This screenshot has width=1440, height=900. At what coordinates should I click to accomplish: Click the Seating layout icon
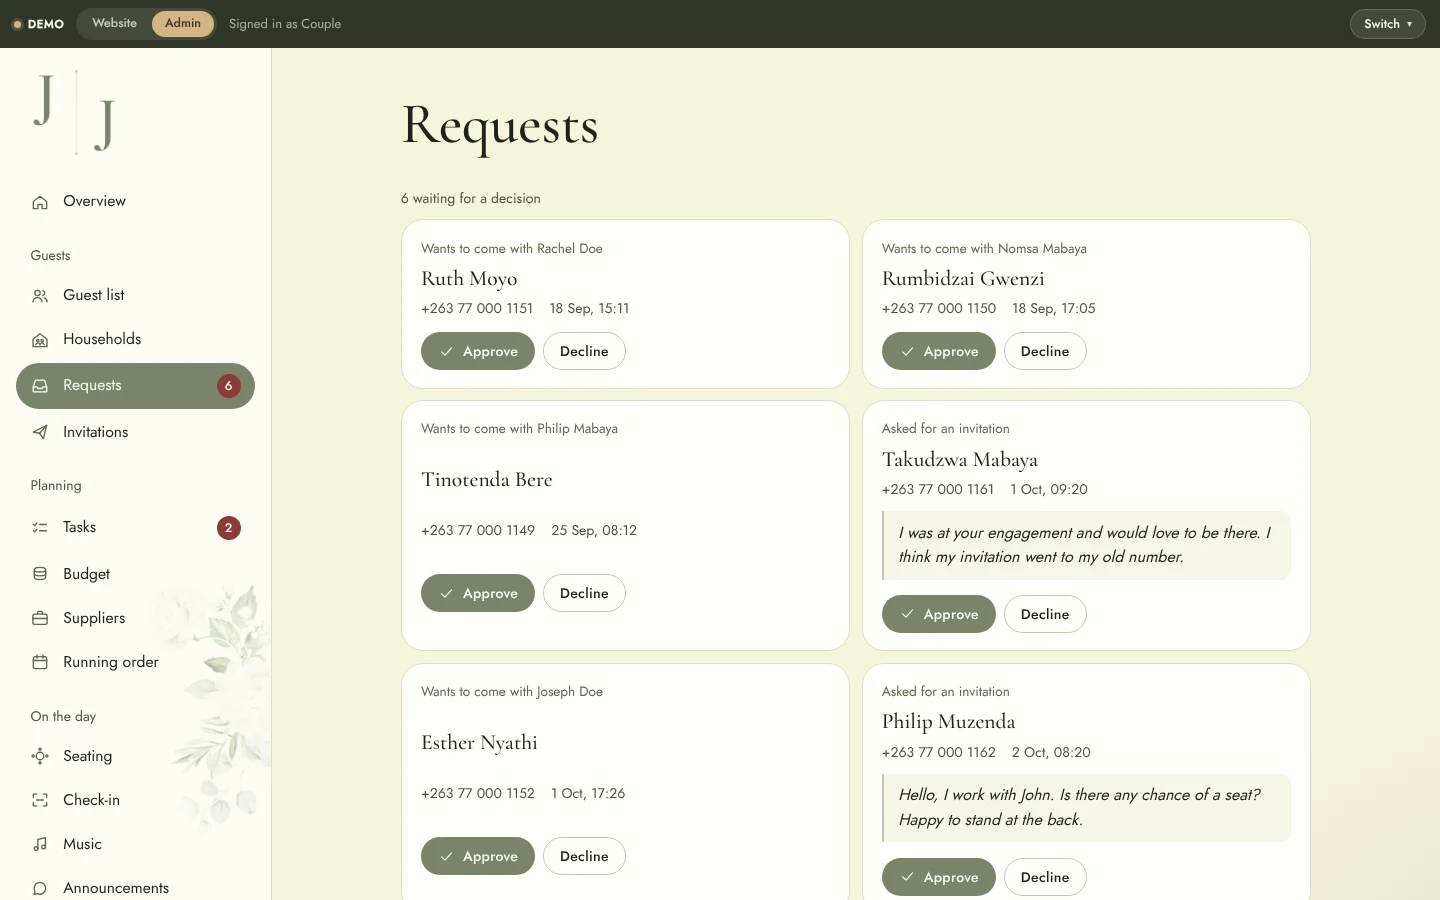coord(40,757)
